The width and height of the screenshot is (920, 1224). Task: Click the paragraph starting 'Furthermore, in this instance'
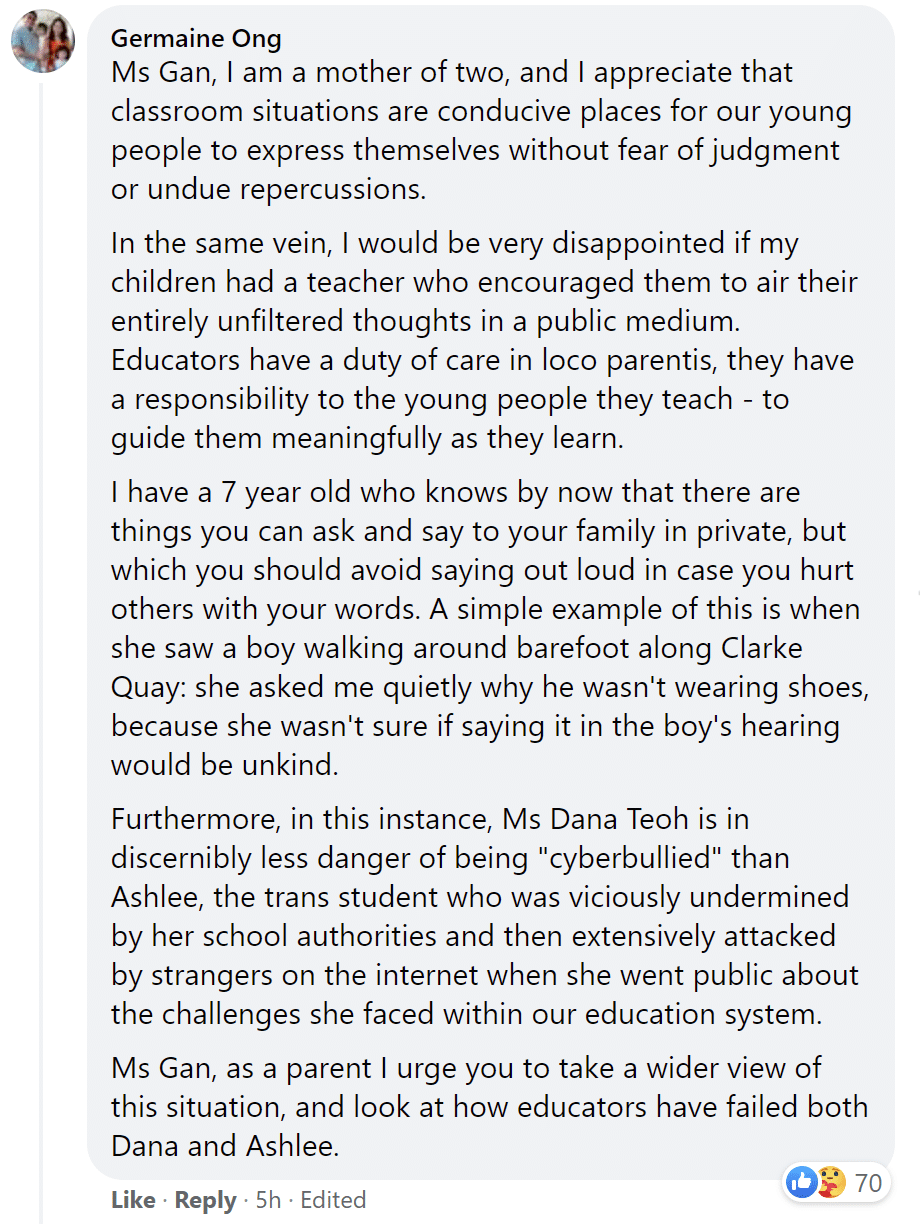pyautogui.click(x=485, y=916)
